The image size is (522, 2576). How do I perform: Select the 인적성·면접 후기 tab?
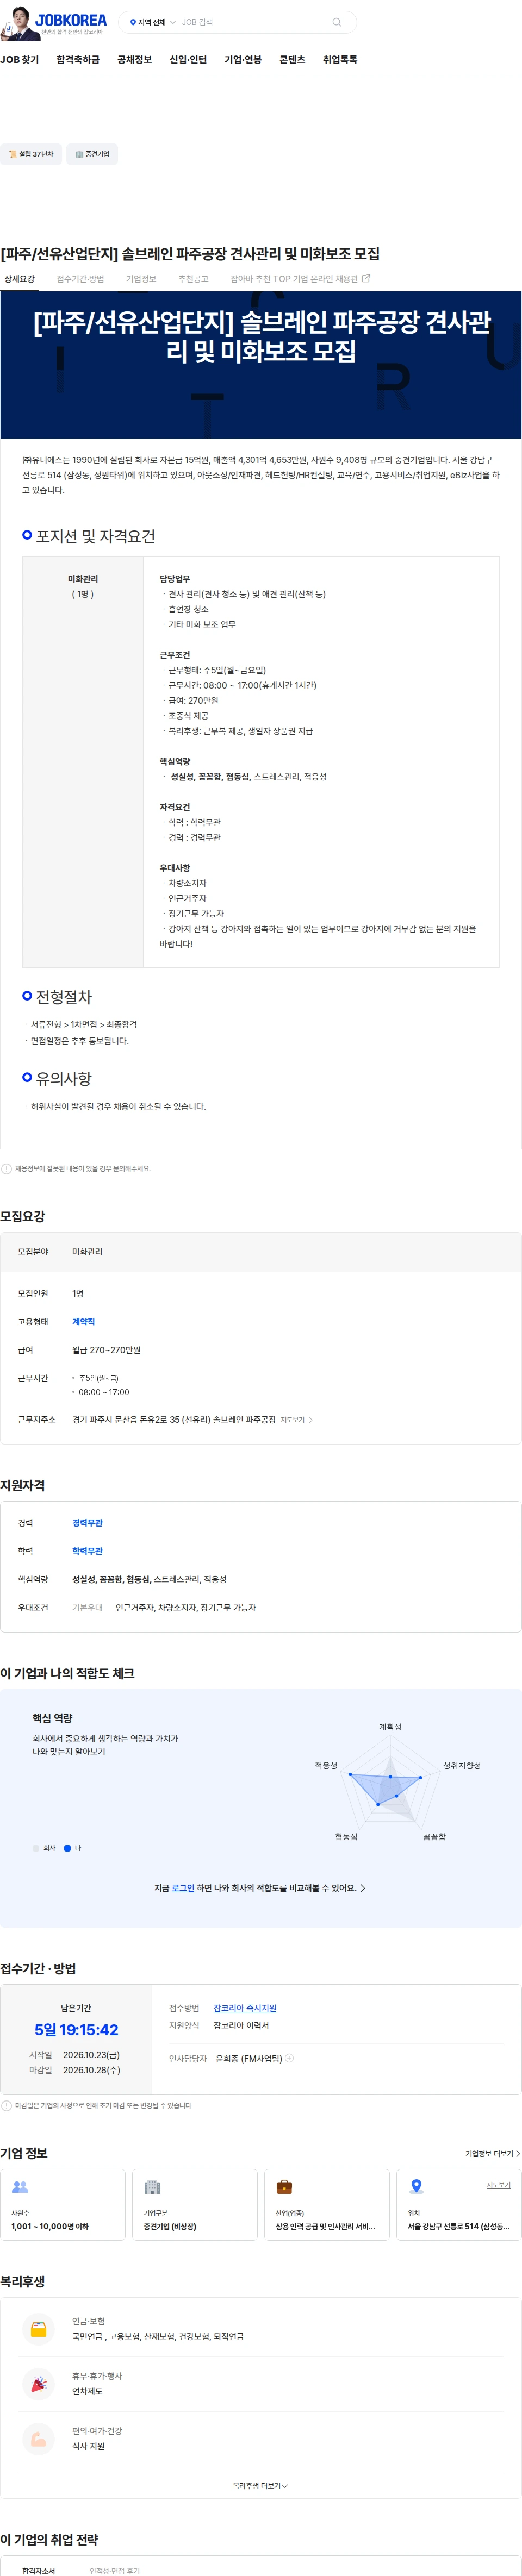(115, 2571)
